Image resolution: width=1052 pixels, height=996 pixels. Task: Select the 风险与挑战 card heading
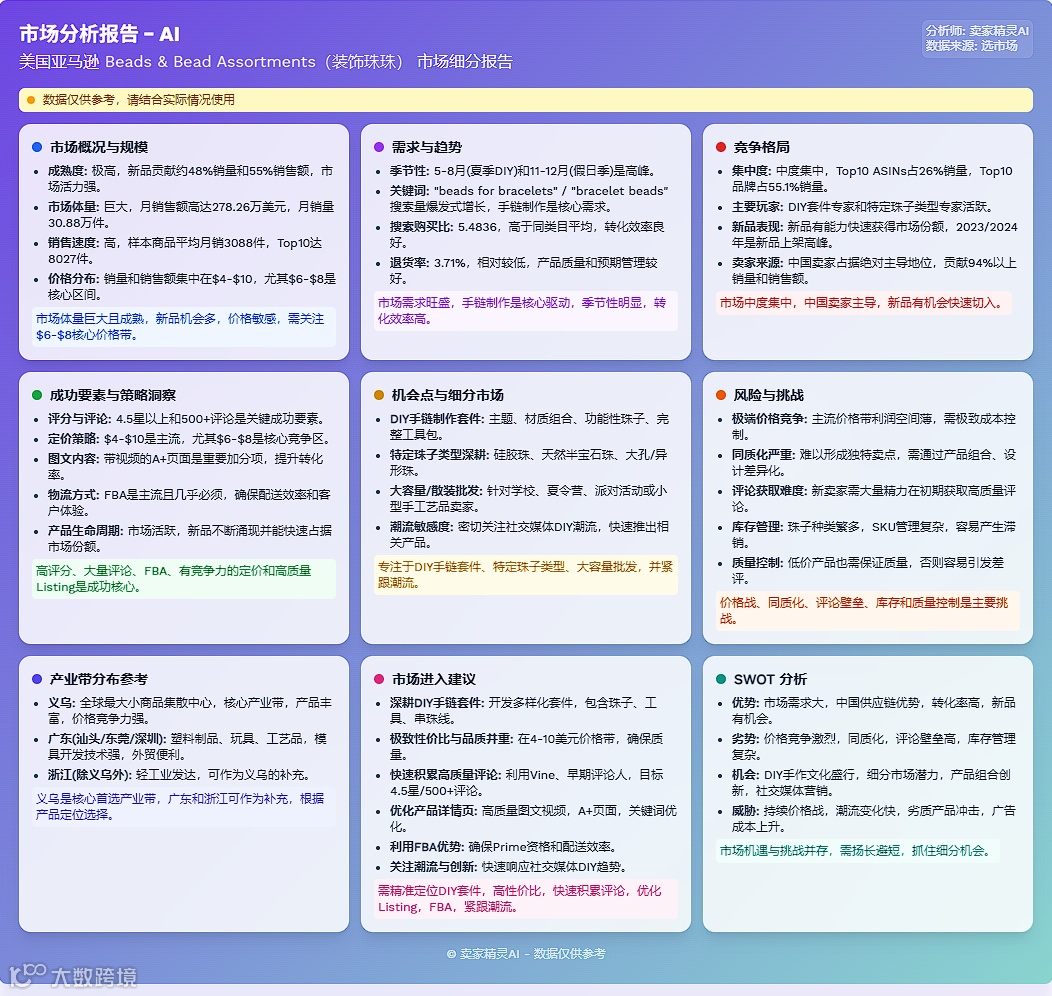pos(768,395)
